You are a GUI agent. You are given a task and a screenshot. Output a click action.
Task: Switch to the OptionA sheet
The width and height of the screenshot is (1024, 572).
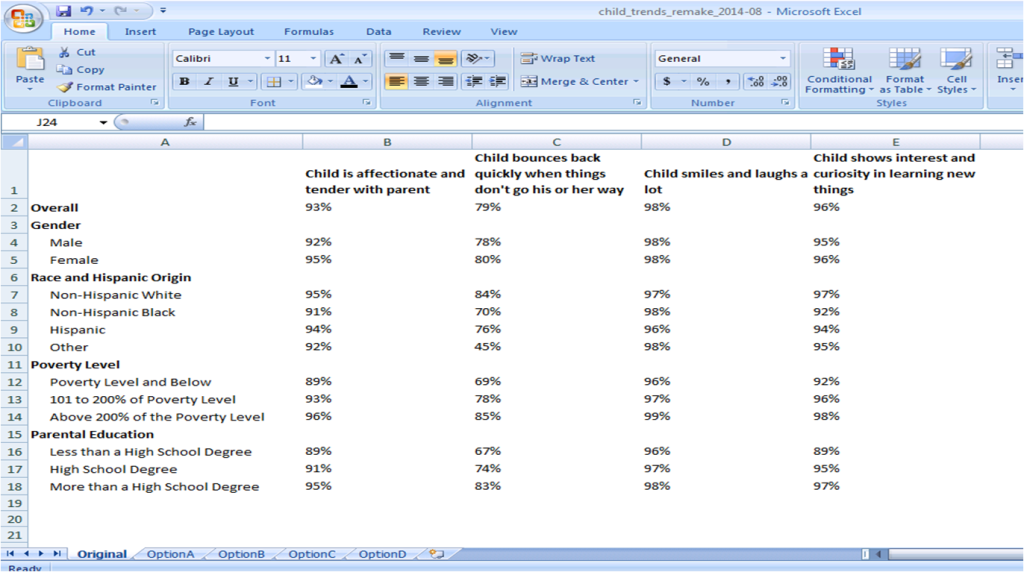pos(170,554)
